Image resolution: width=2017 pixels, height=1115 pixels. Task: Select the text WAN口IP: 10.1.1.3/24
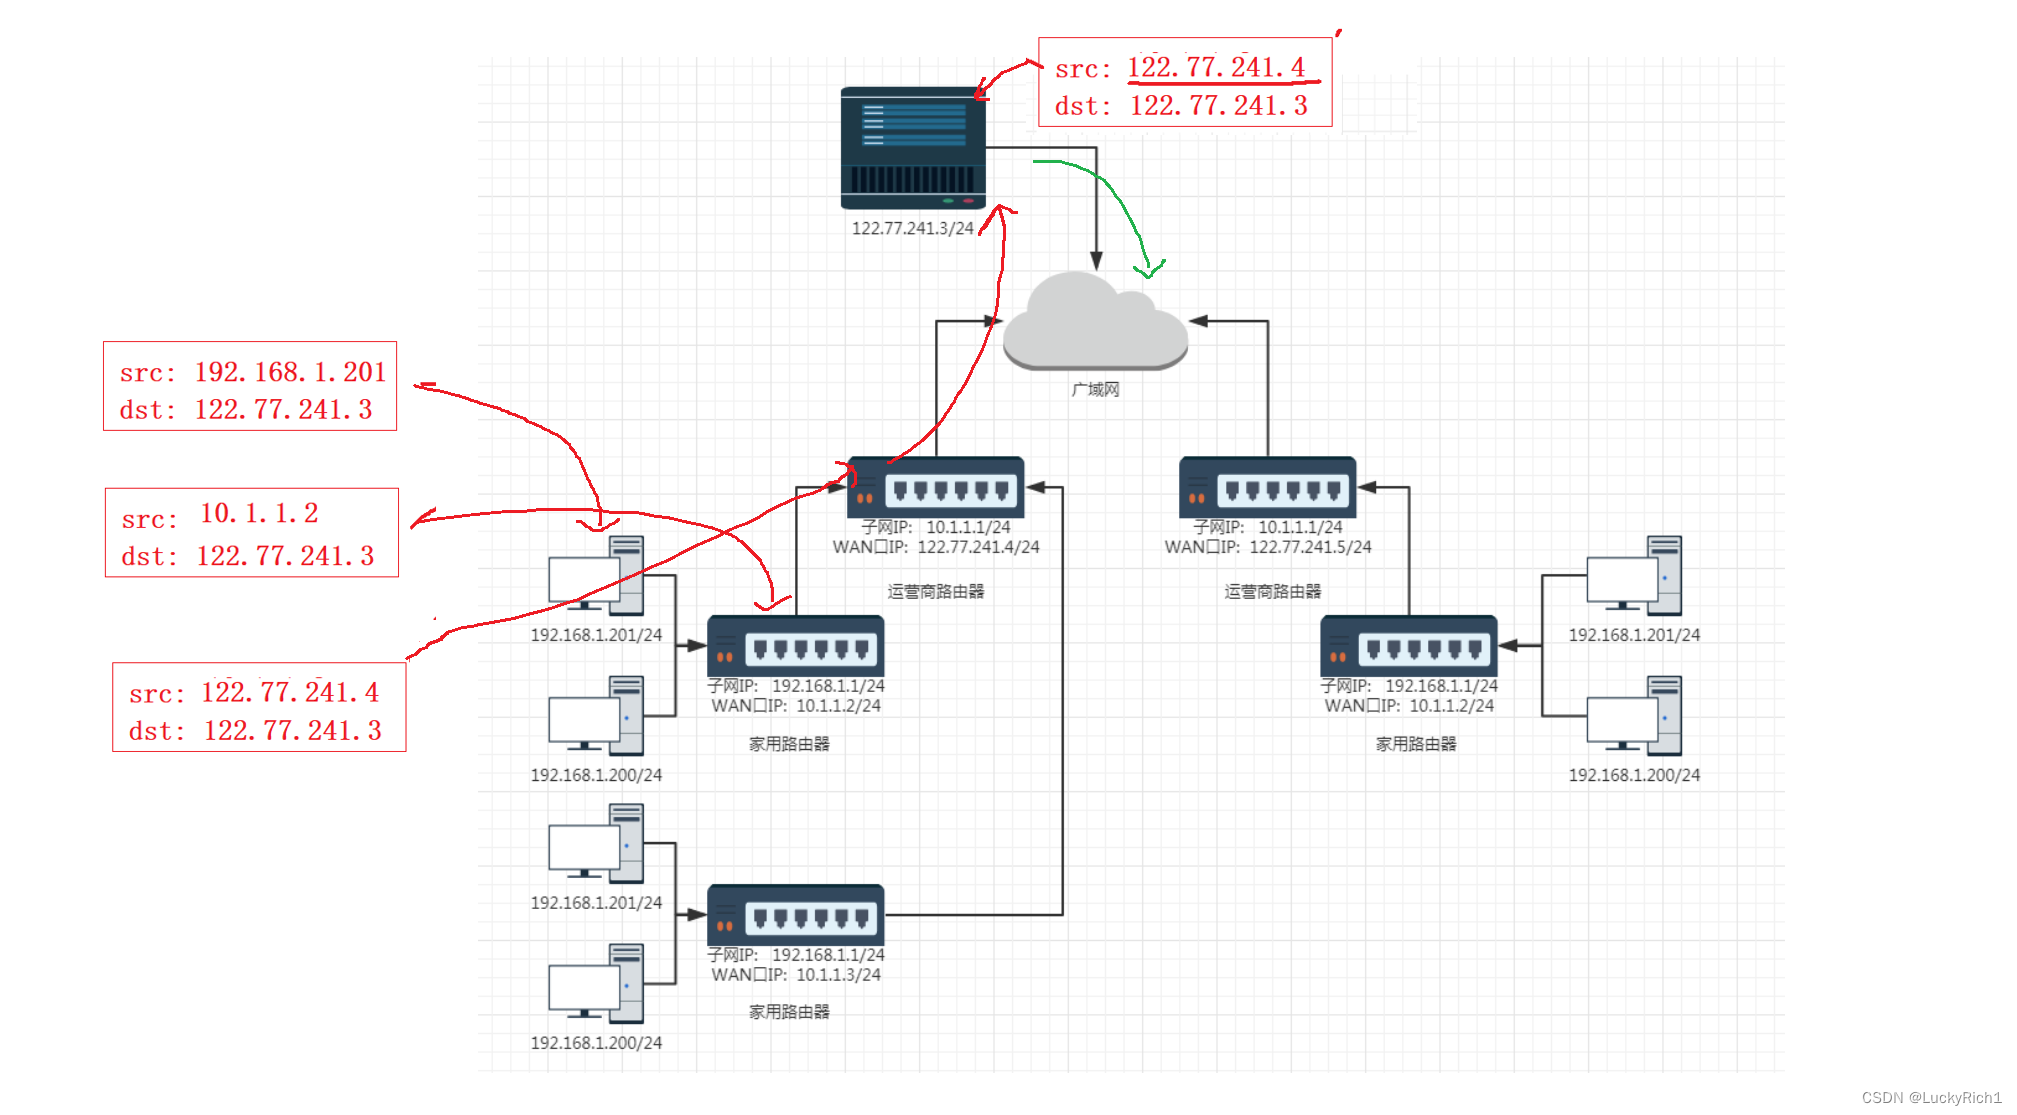point(796,975)
